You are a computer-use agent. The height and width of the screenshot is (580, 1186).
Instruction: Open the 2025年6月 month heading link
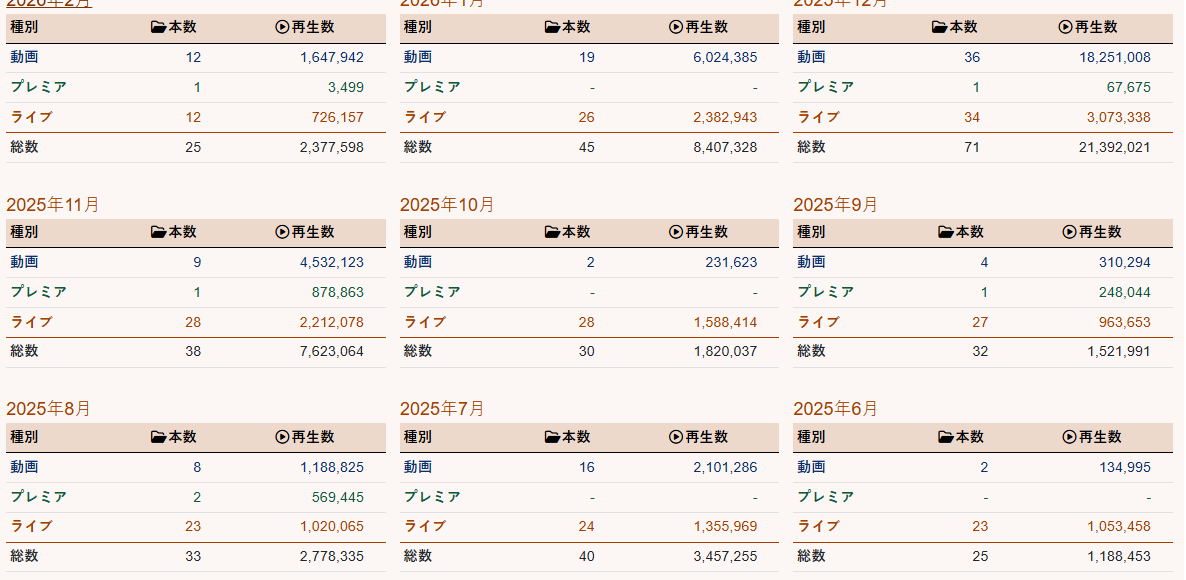coord(836,409)
